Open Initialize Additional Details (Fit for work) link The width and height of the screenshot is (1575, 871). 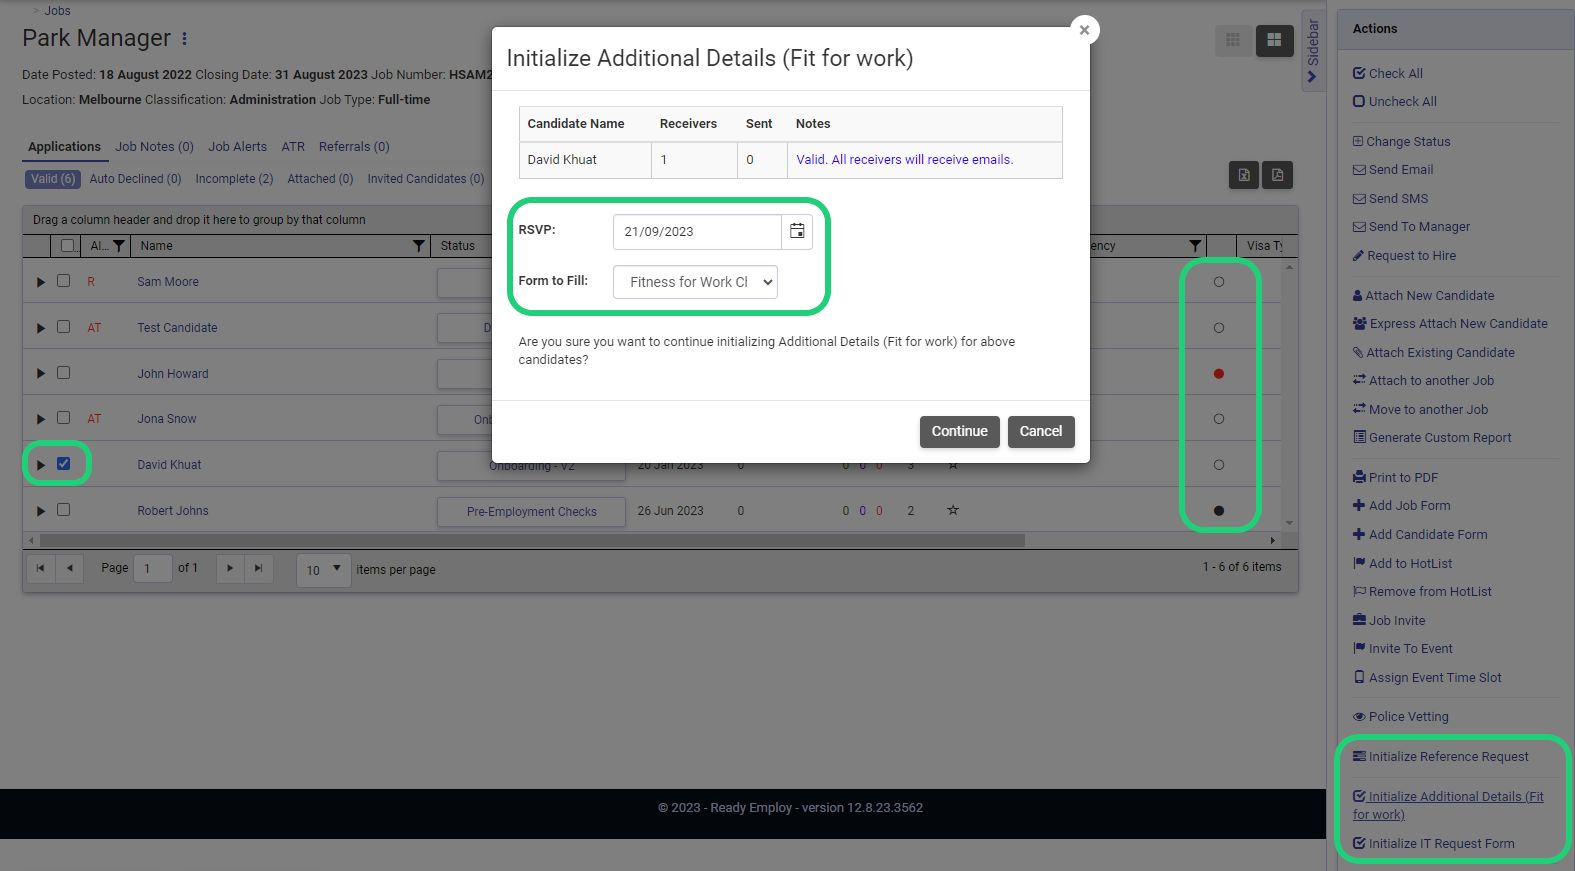1448,805
